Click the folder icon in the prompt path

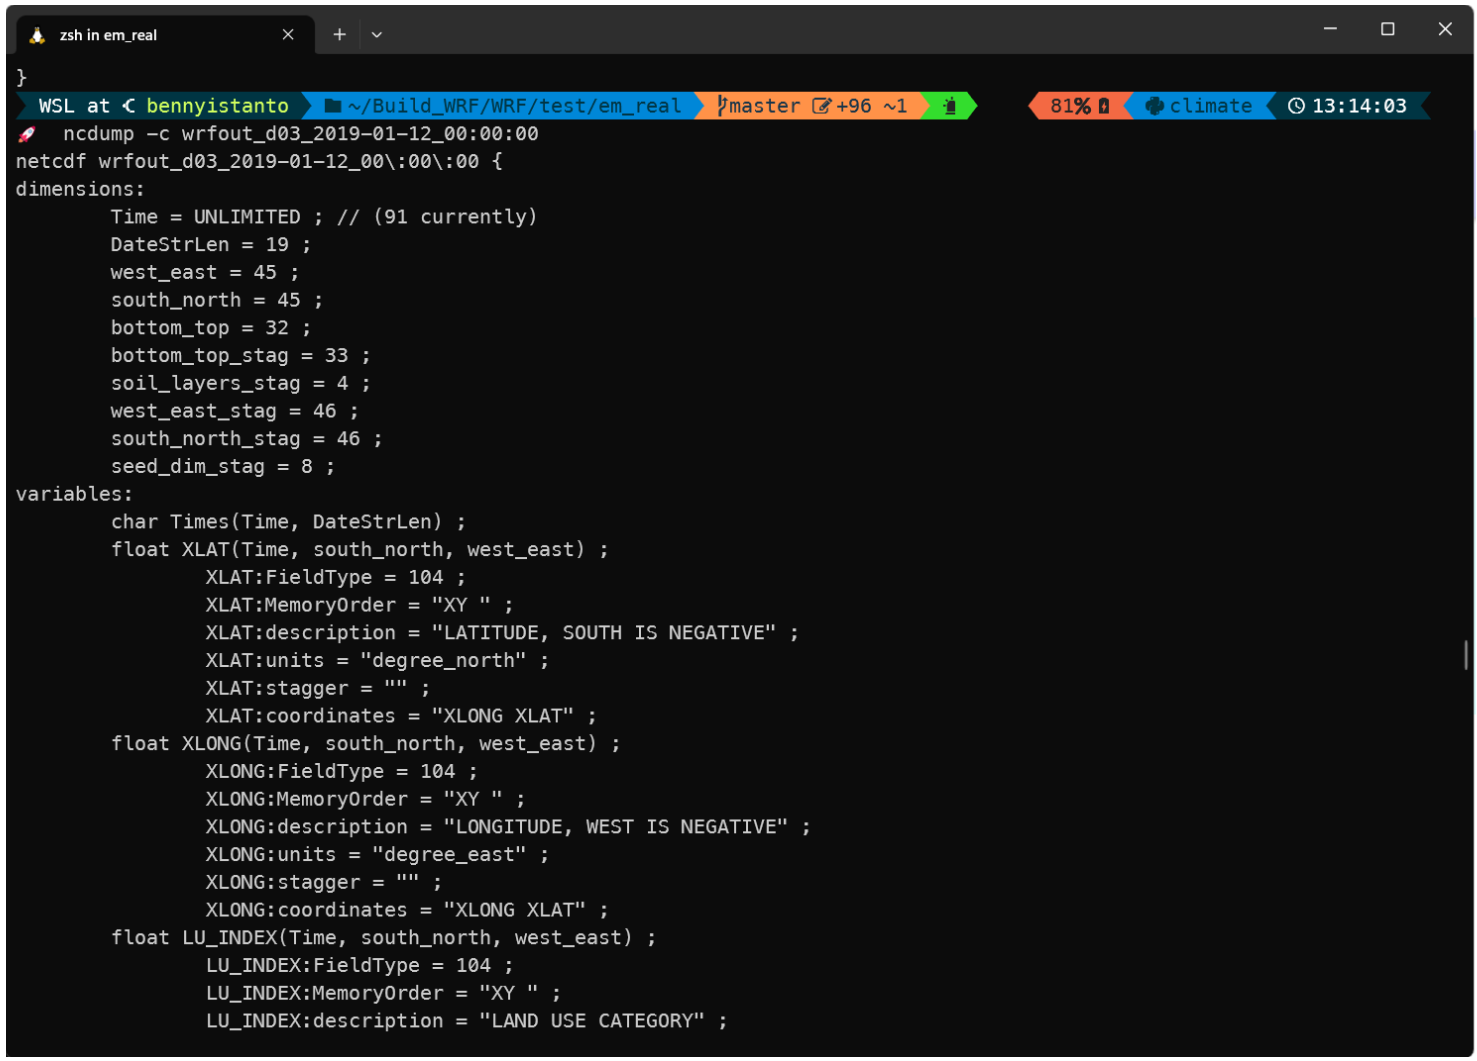pyautogui.click(x=333, y=106)
